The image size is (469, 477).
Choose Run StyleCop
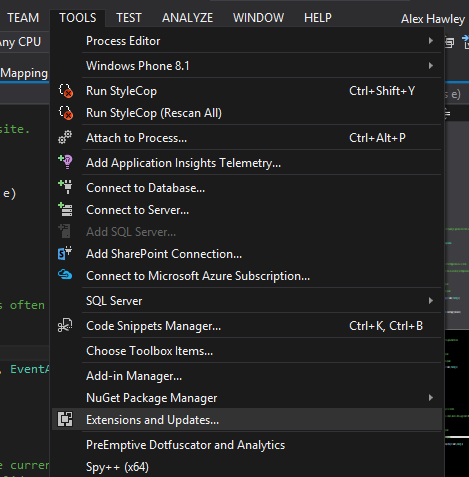click(247, 91)
